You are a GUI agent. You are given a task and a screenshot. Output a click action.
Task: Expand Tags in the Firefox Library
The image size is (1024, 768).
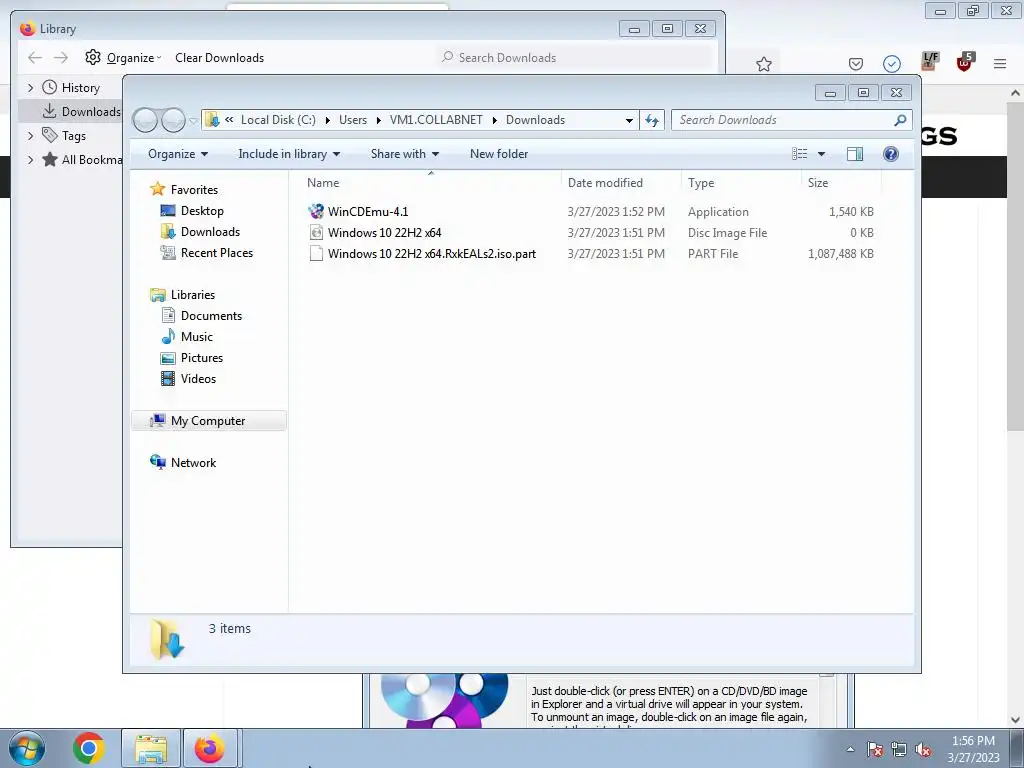click(30, 136)
